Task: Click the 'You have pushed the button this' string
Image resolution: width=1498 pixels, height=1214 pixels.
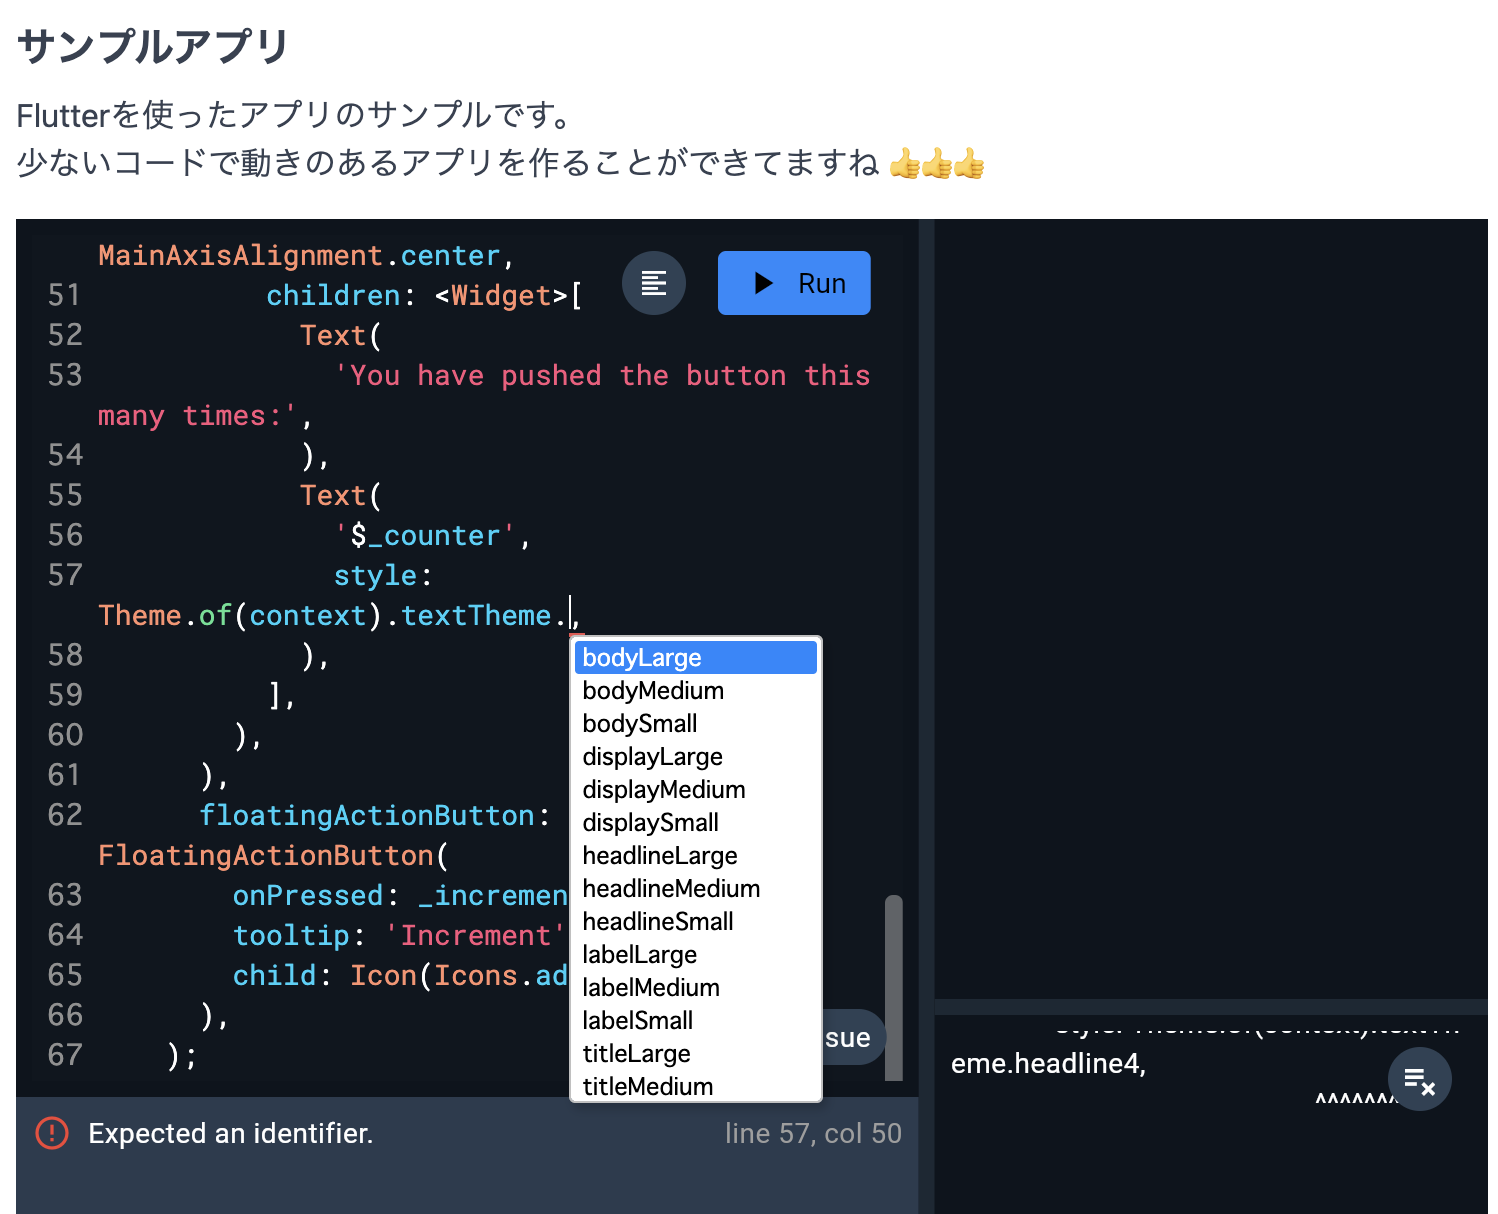Action: pyautogui.click(x=602, y=376)
